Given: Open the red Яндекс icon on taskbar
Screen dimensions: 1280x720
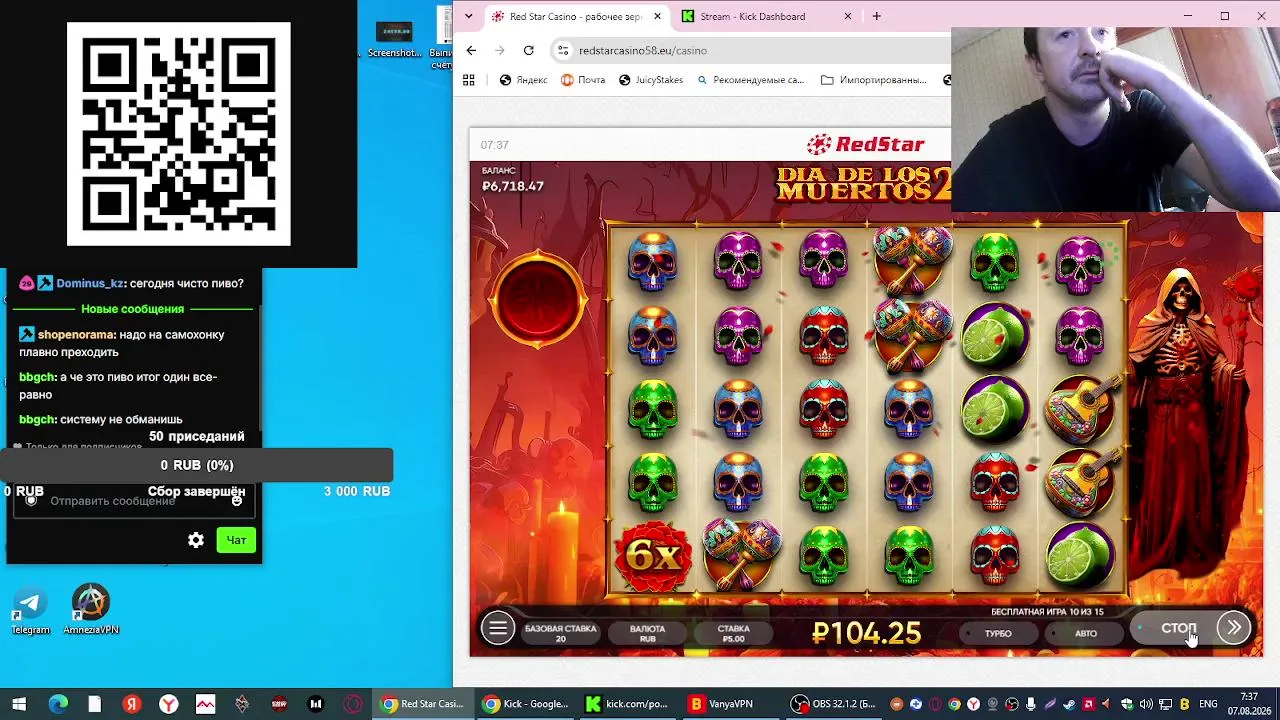Looking at the screenshot, I should click(x=132, y=704).
